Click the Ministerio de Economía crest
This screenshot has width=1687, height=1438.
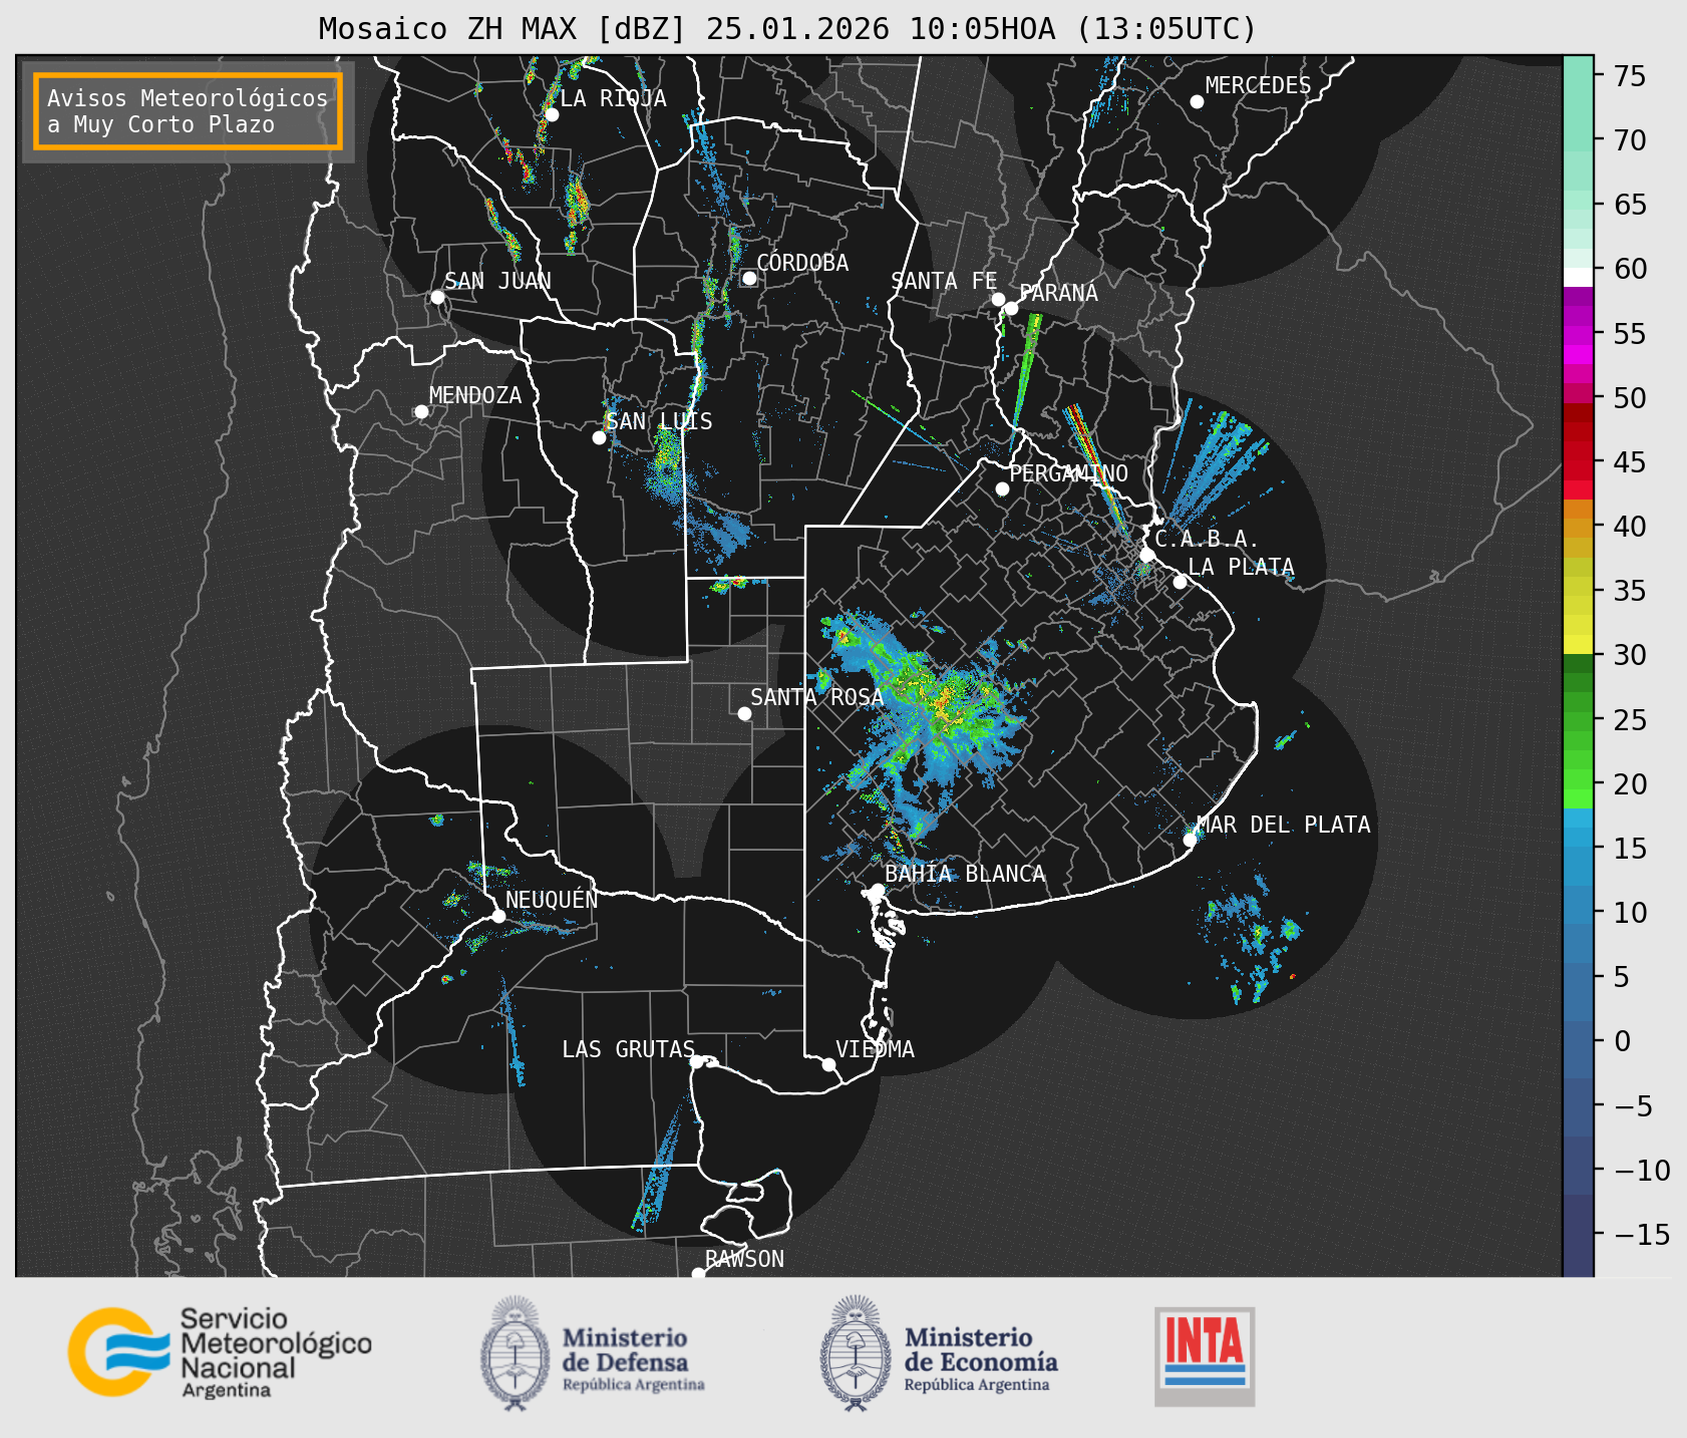pyautogui.click(x=854, y=1353)
